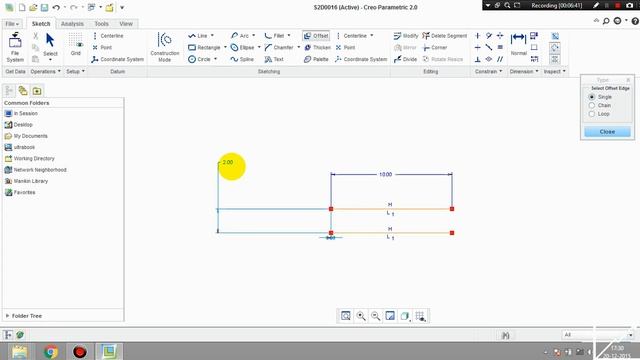Open File System in Get Data
The width and height of the screenshot is (640, 360).
click(x=15, y=47)
